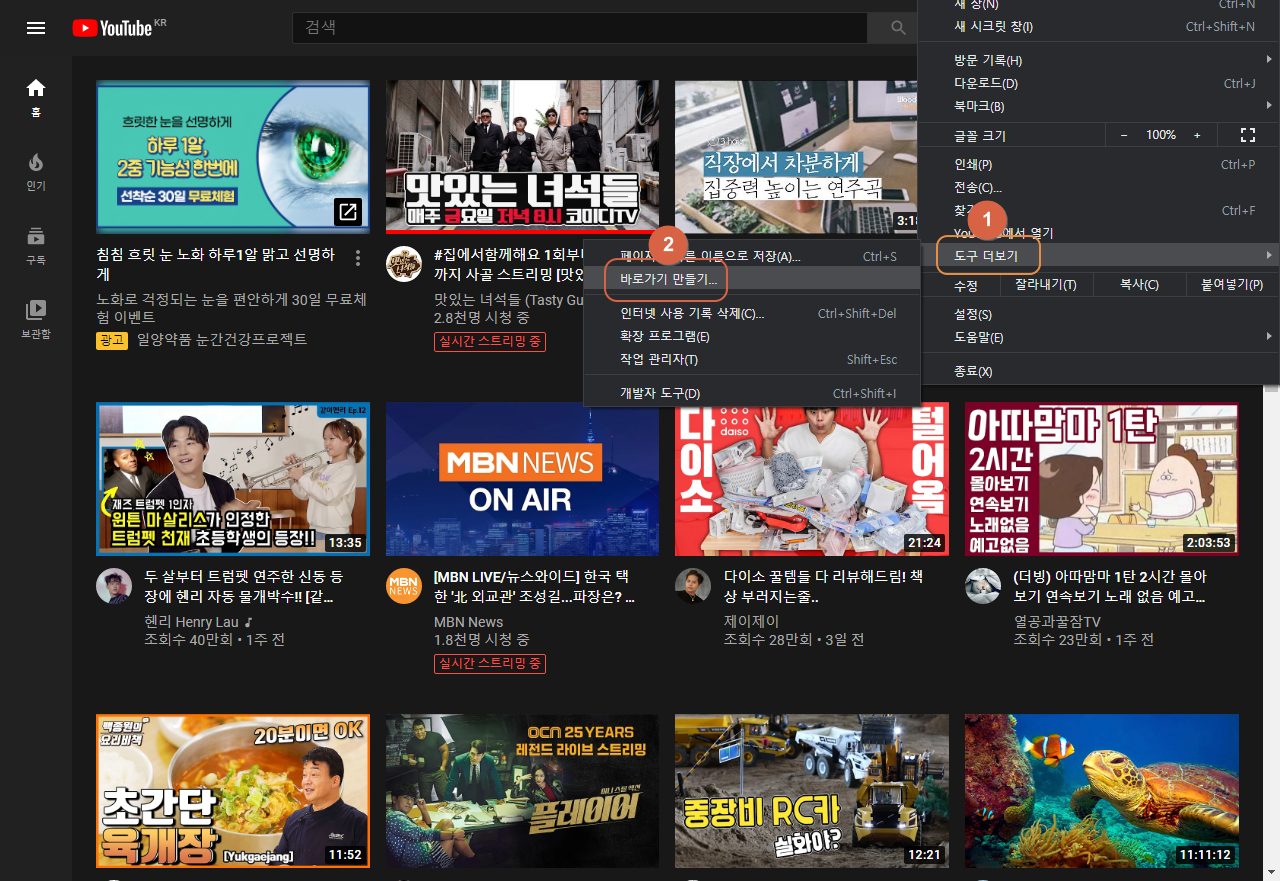
Task: Select 다운로드(D) menu item
Action: coord(1098,84)
